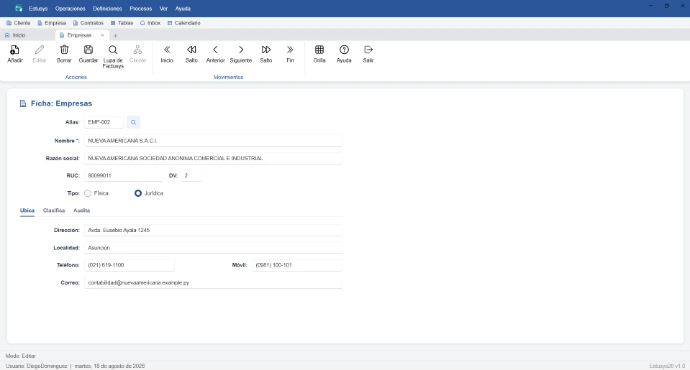Open Inbox quick-access shortcut
Image resolution: width=690 pixels, height=370 pixels.
[x=150, y=23]
